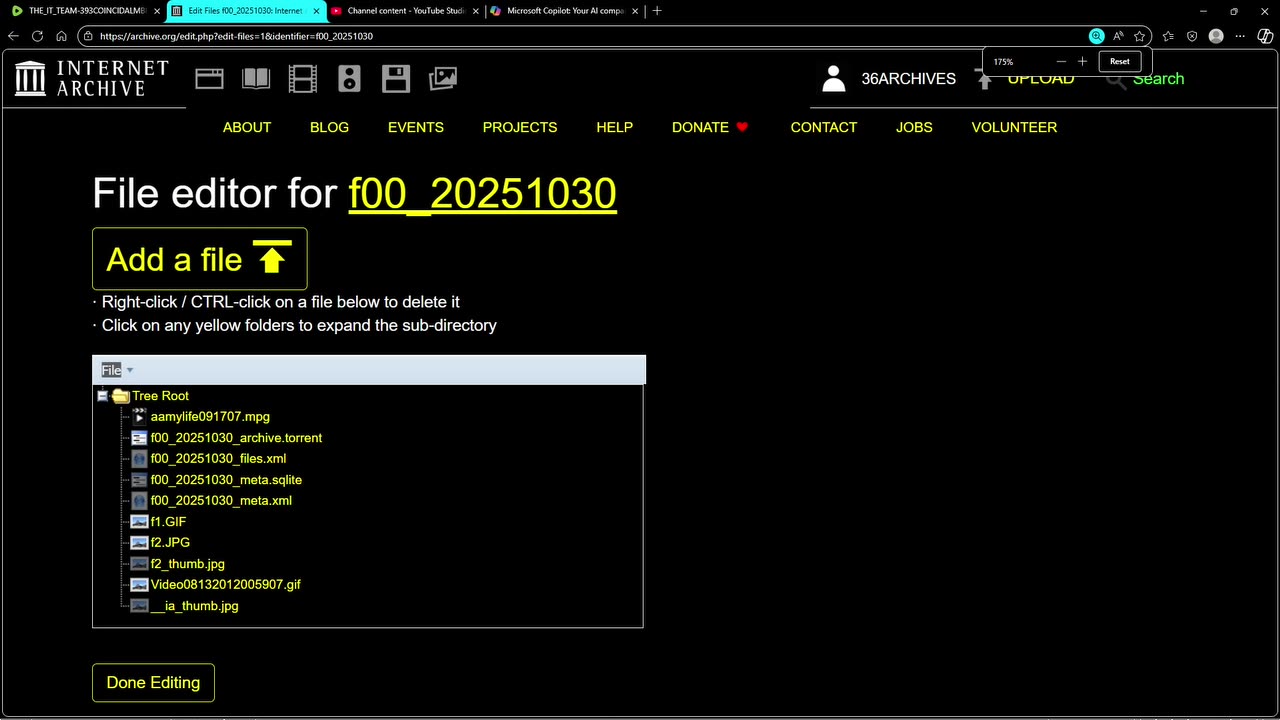Open the File dropdown in tree header

click(117, 370)
